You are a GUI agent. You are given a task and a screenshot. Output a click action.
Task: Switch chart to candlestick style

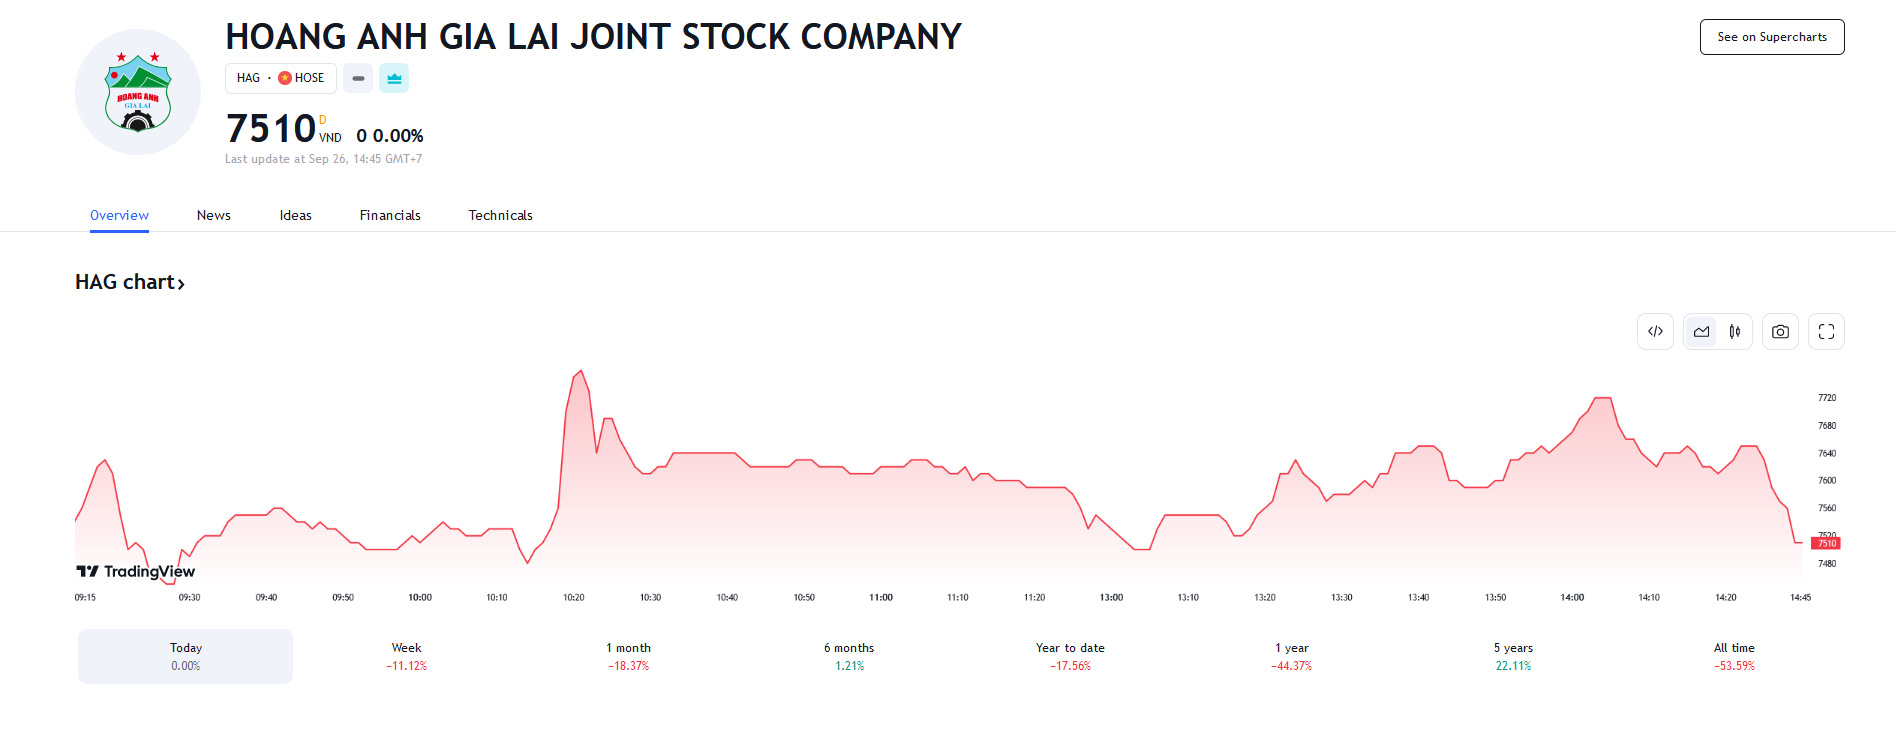point(1736,331)
